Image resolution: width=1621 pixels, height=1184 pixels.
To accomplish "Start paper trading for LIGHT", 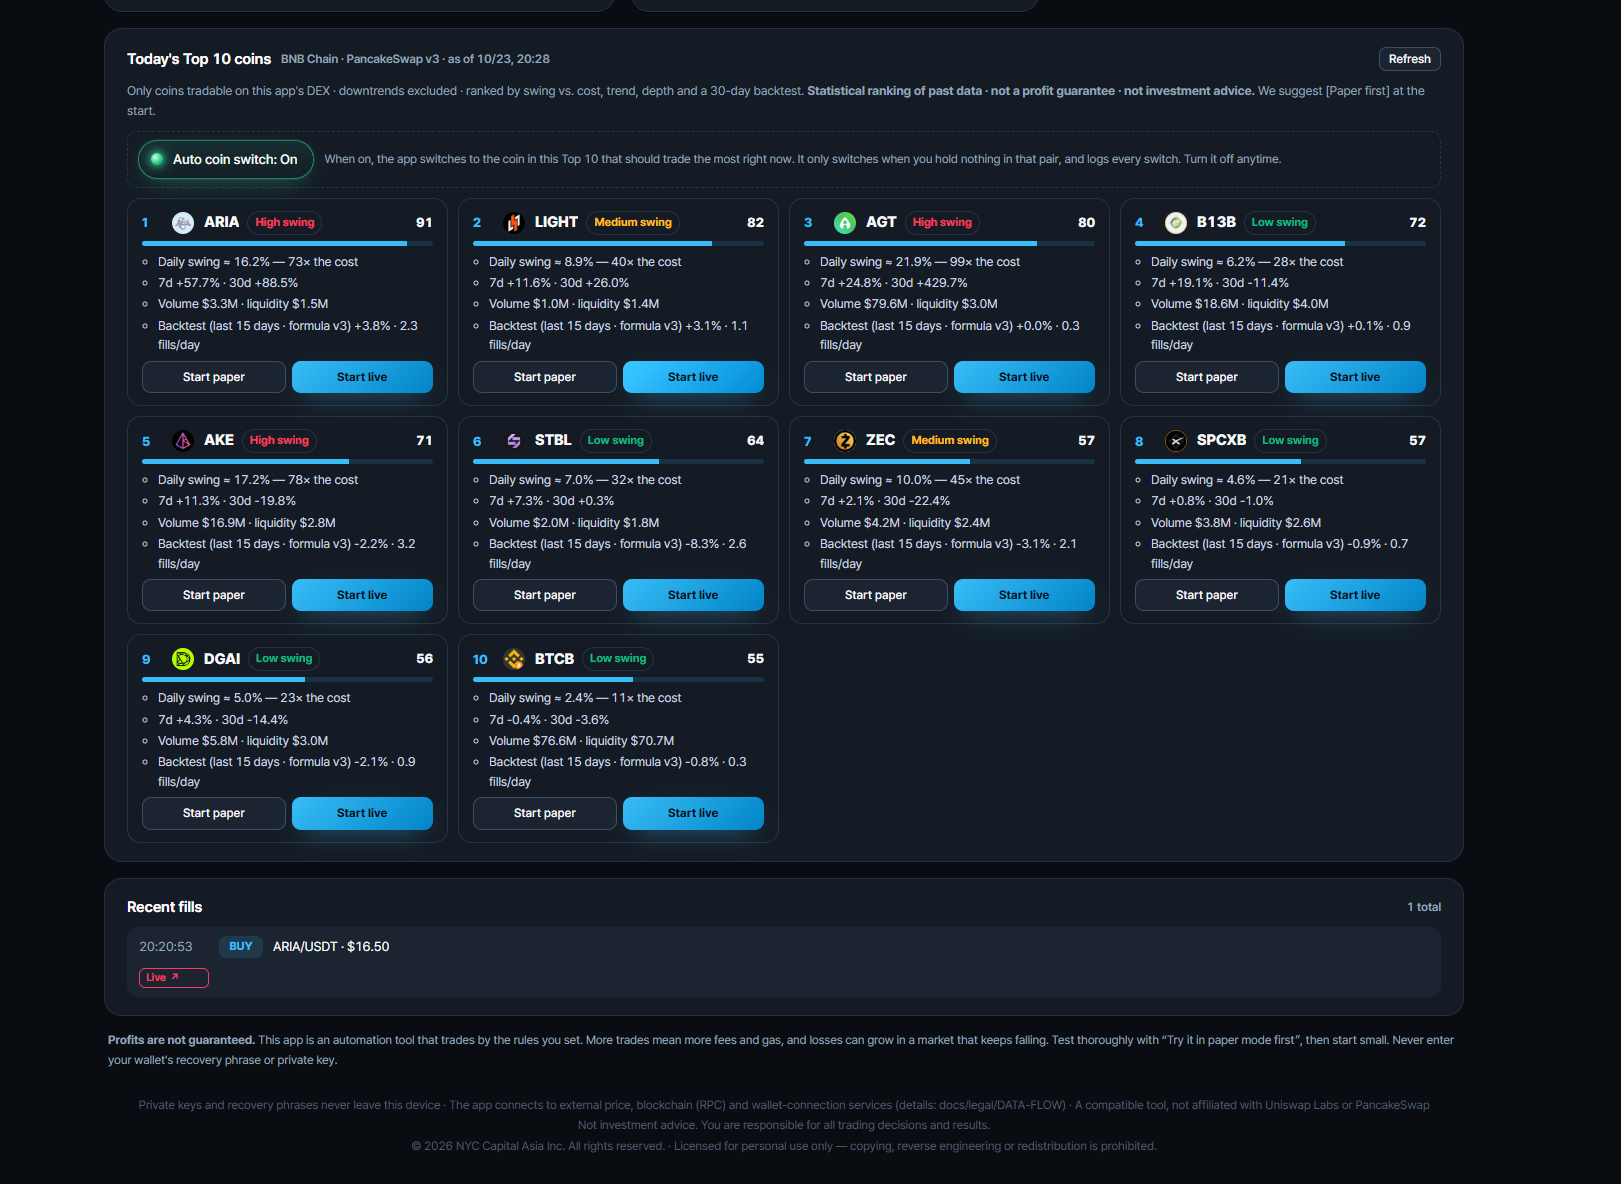I will click(x=545, y=377).
